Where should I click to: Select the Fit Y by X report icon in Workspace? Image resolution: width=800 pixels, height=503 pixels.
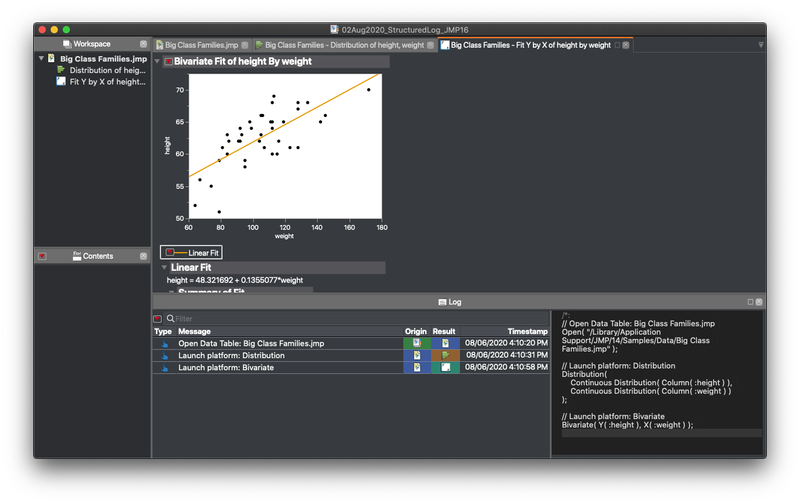61,82
